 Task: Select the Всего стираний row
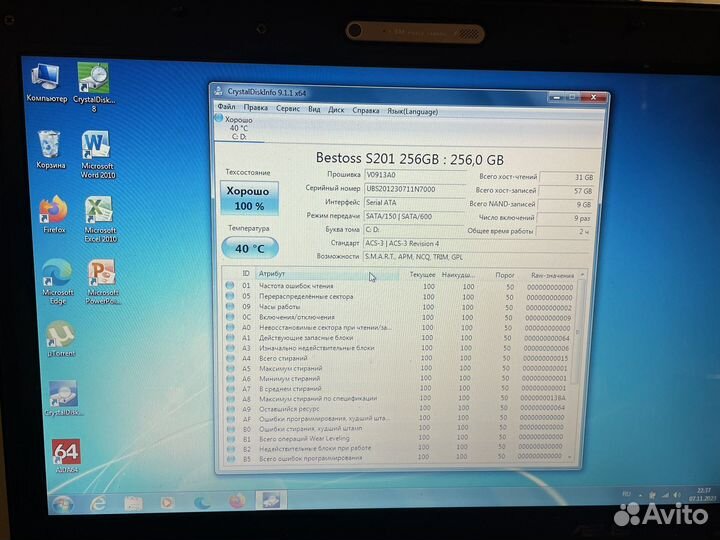[x=398, y=358]
